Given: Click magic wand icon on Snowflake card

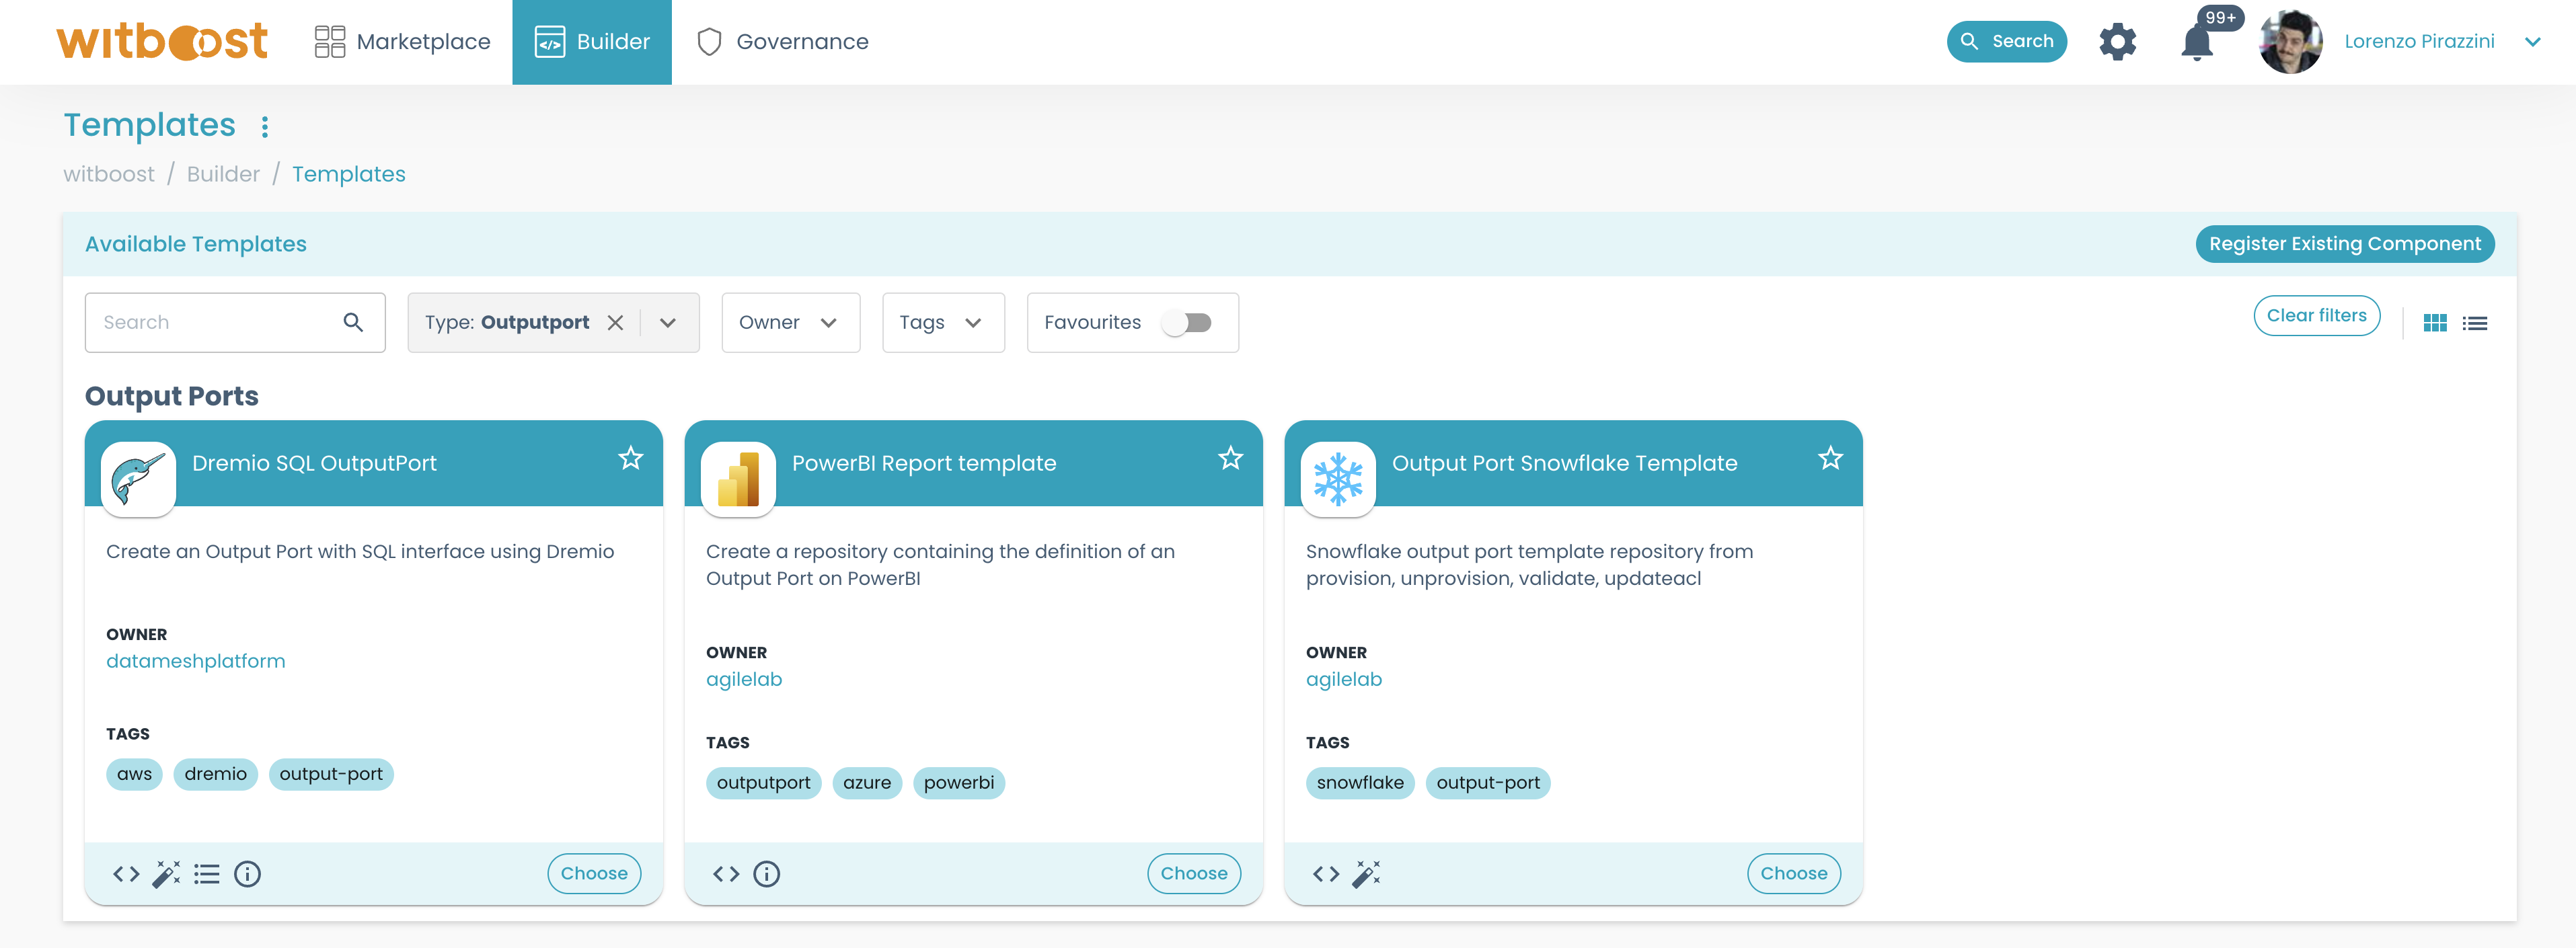Looking at the screenshot, I should pyautogui.click(x=1366, y=874).
